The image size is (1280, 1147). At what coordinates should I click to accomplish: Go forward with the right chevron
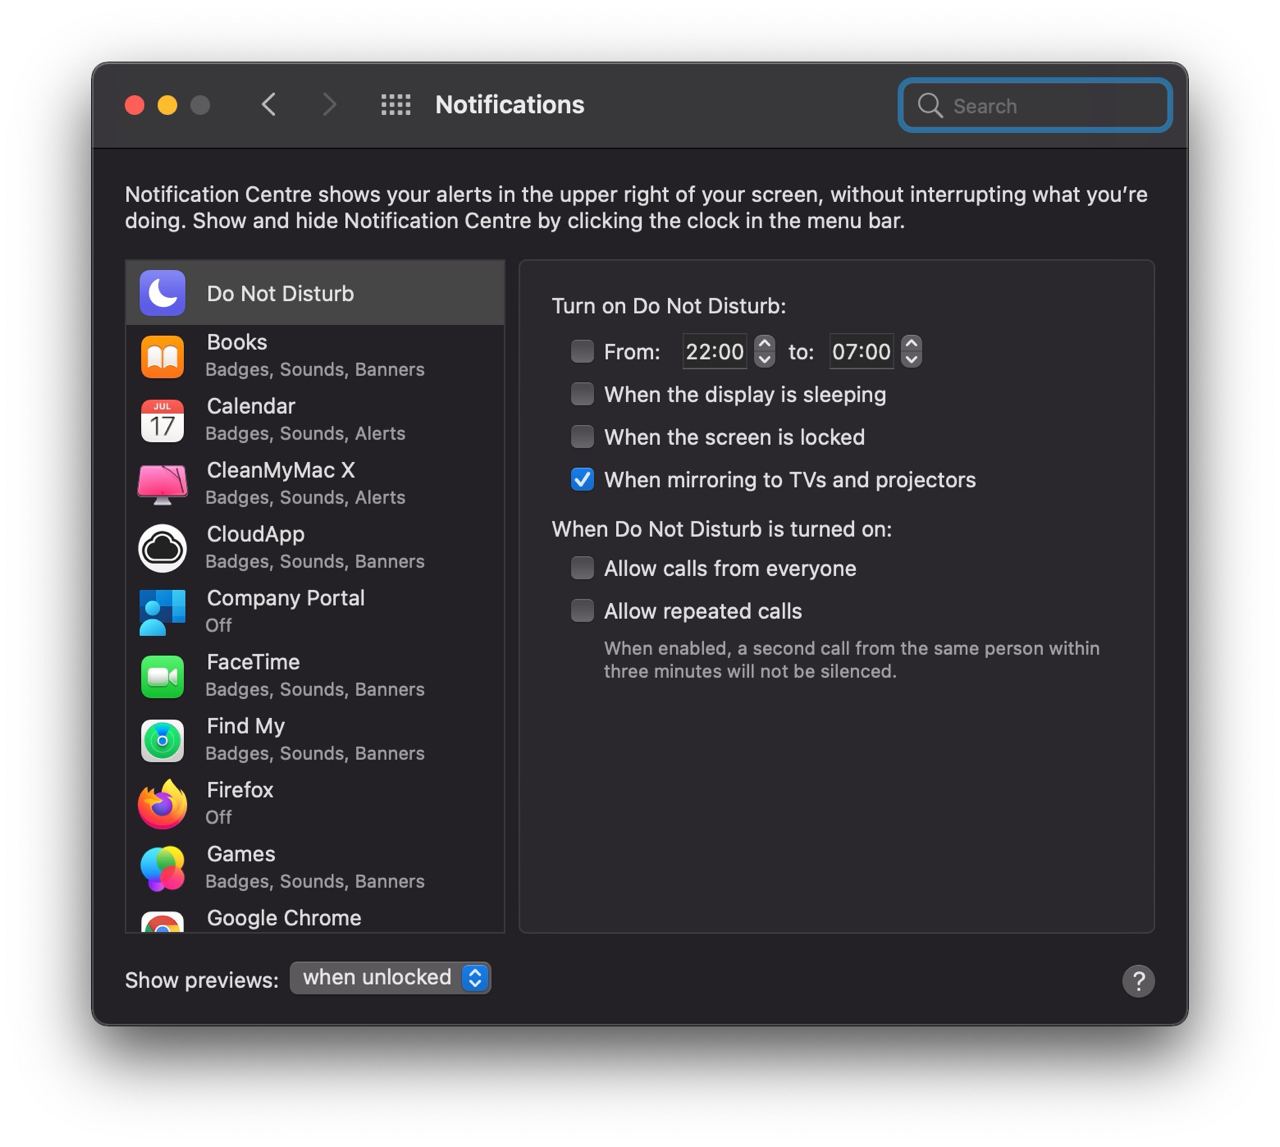click(x=329, y=104)
